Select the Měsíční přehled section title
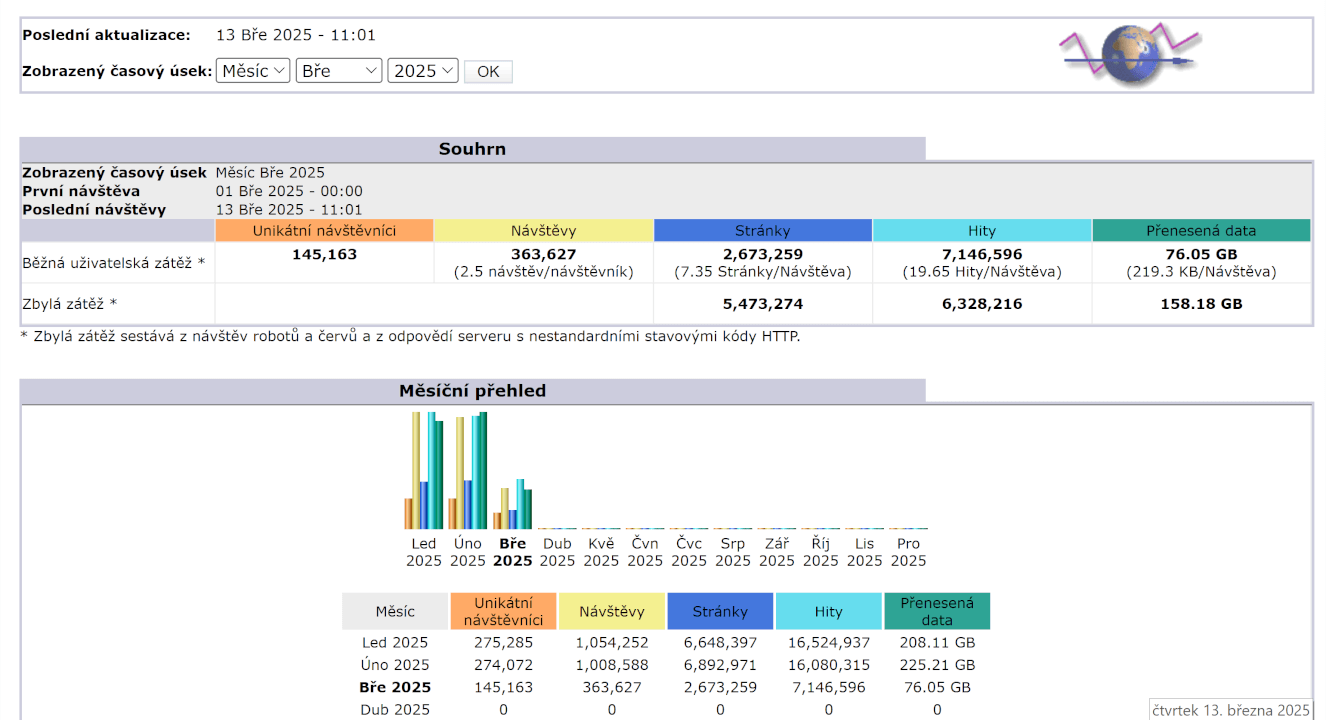 (472, 391)
